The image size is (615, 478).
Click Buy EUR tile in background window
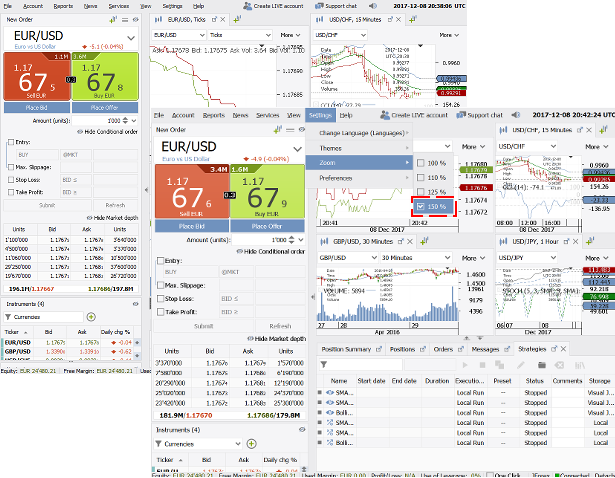pyautogui.click(x=105, y=76)
